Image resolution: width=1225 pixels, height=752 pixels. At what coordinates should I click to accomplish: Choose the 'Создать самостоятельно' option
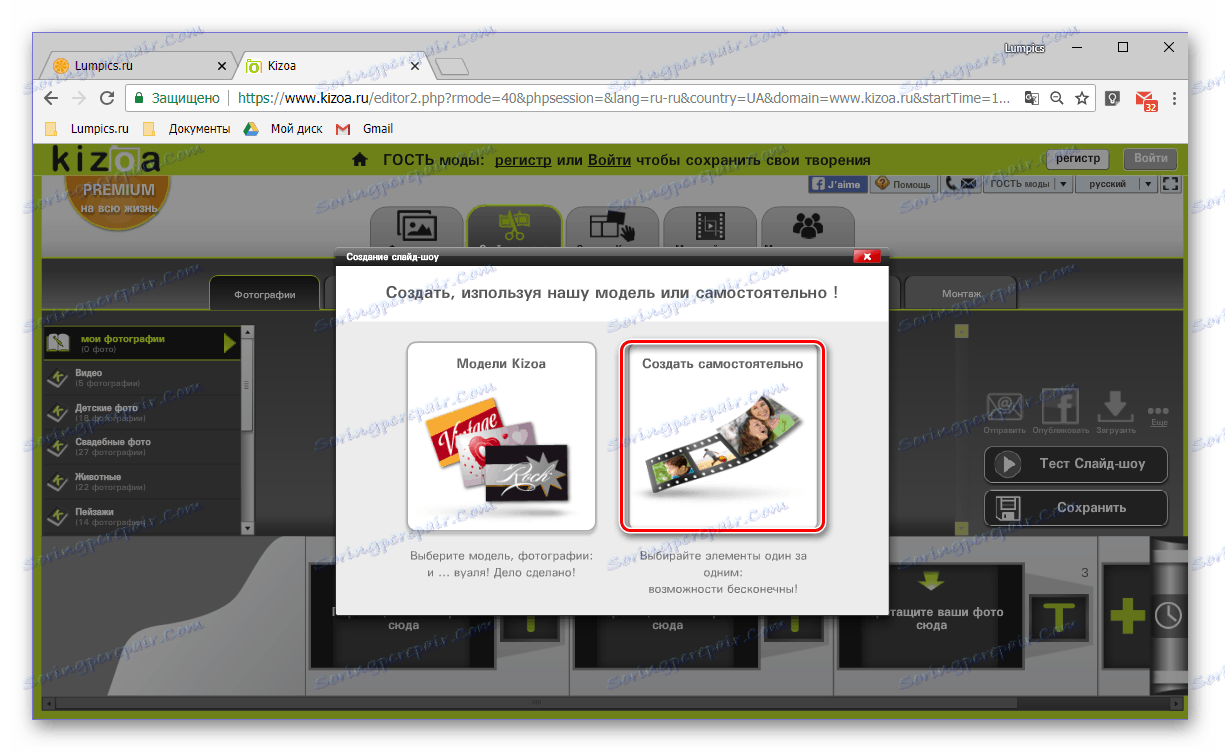pyautogui.click(x=722, y=436)
